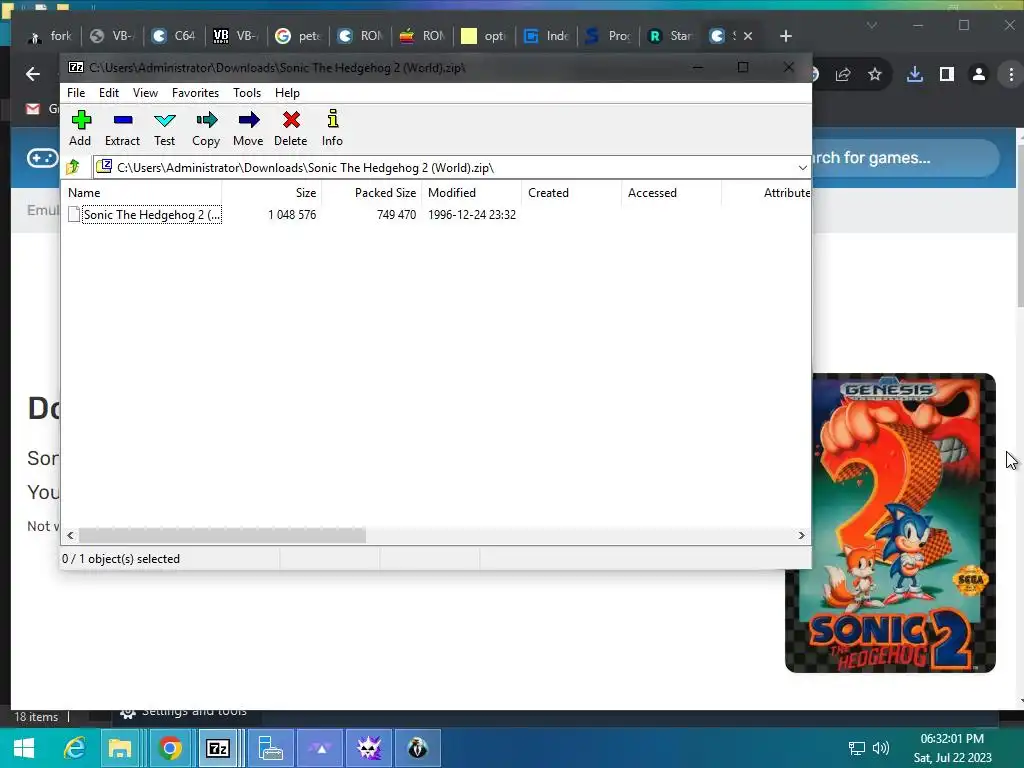Viewport: 1024px width, 768px height.
Task: Click the 749 470 packed size value
Action: [396, 215]
